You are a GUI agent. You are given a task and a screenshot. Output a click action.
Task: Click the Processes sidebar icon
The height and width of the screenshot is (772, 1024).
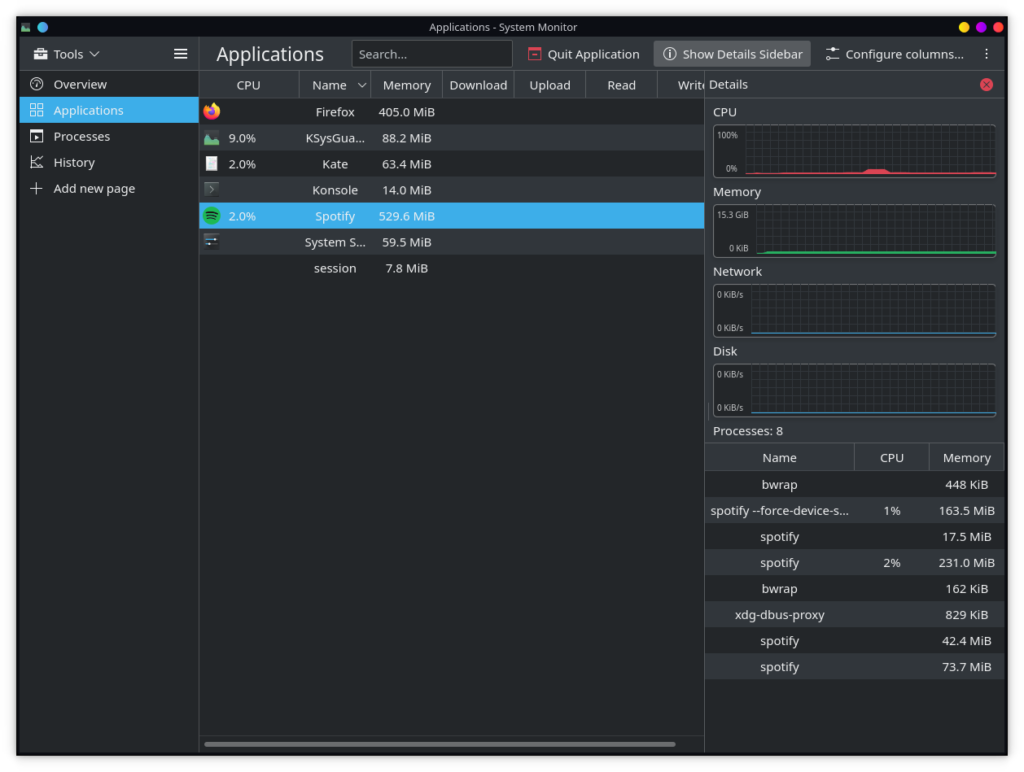pos(37,136)
